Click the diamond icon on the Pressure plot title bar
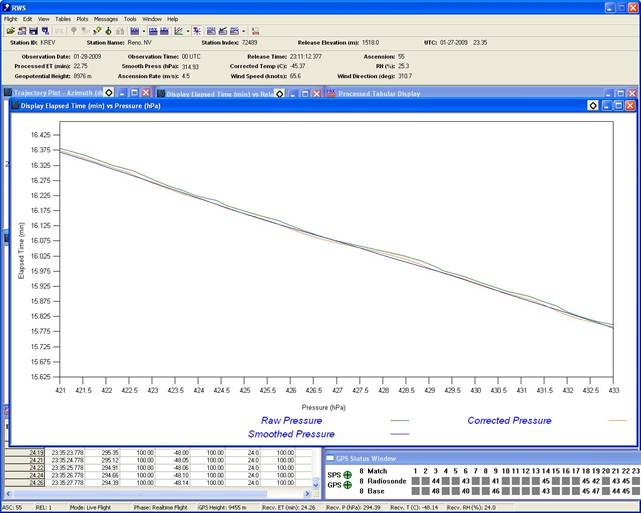 click(593, 105)
